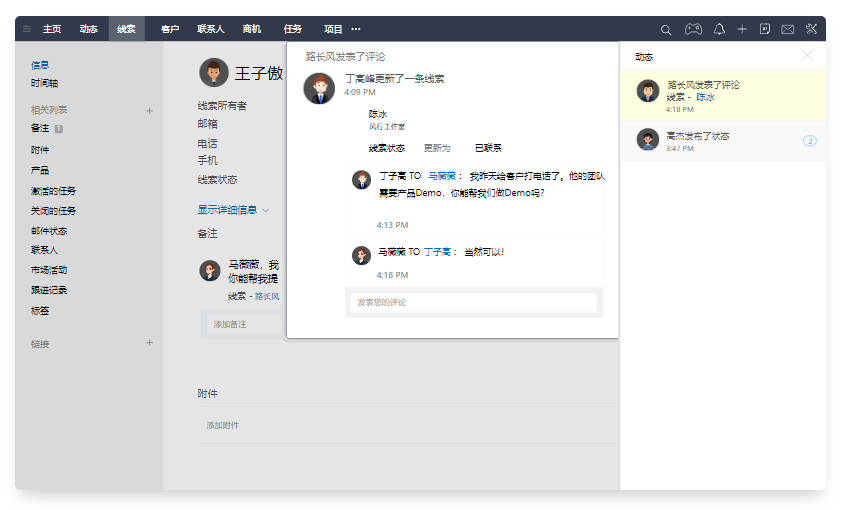This screenshot has width=851, height=510.
Task: Open the mail envelope icon
Action: click(788, 29)
